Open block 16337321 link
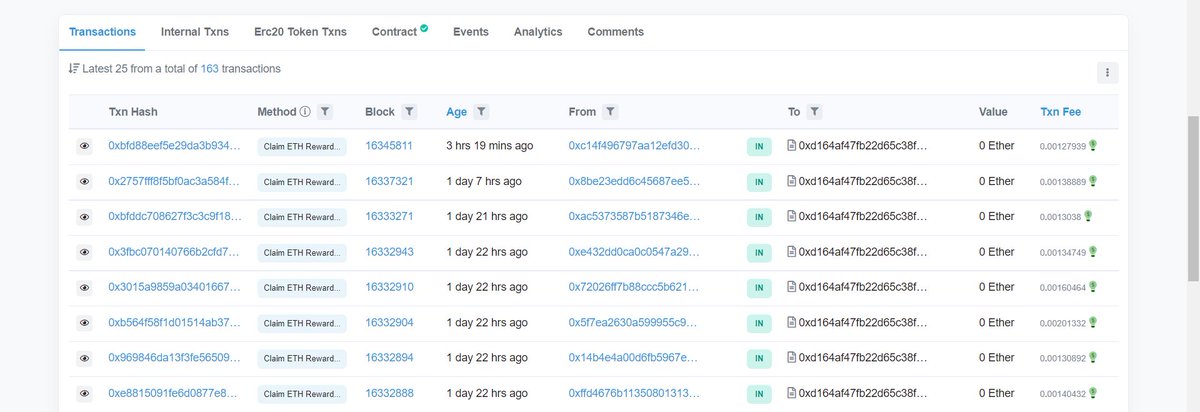 (389, 181)
